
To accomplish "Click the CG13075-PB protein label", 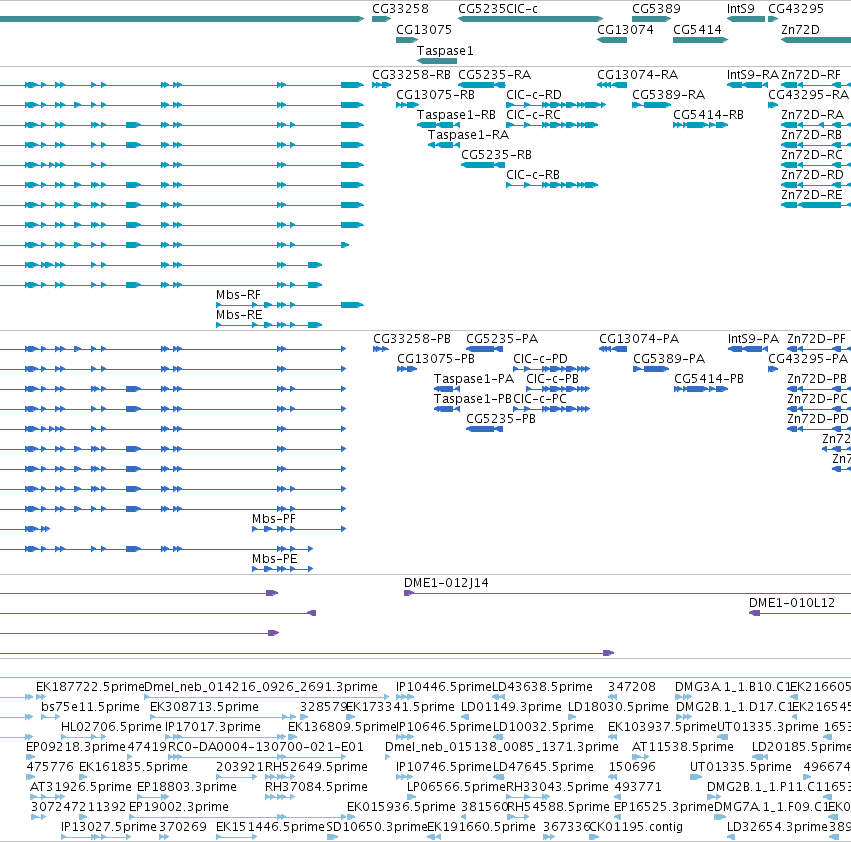I will click(436, 359).
